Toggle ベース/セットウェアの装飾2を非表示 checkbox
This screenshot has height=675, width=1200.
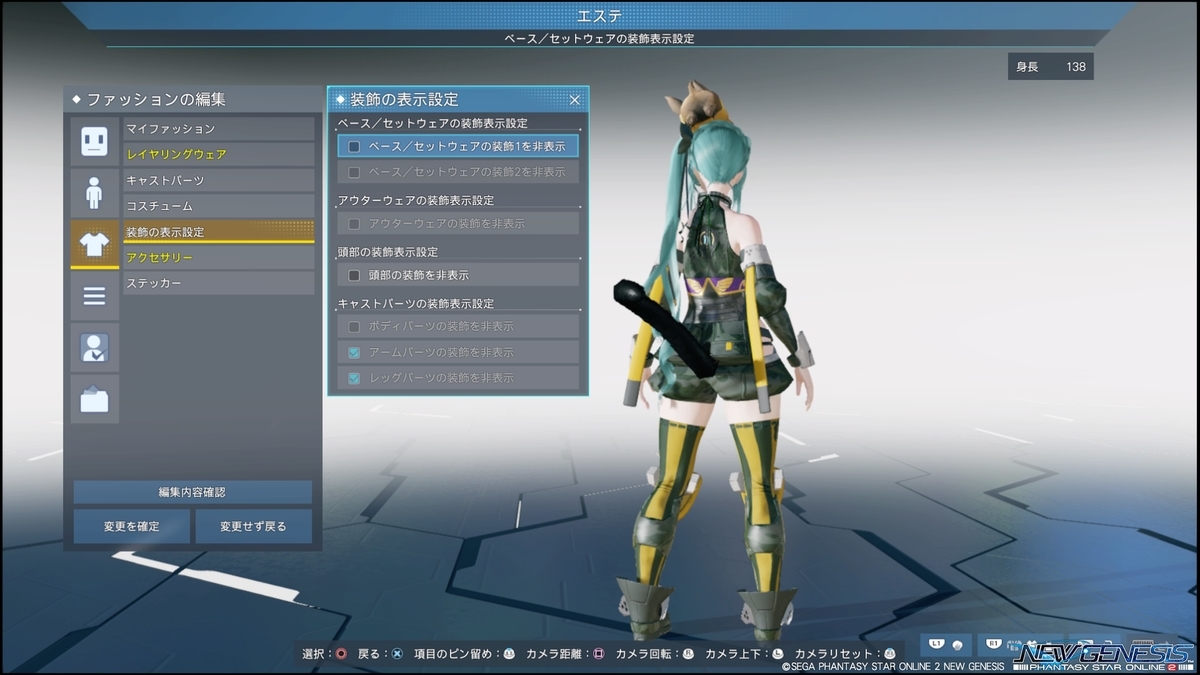click(x=354, y=172)
